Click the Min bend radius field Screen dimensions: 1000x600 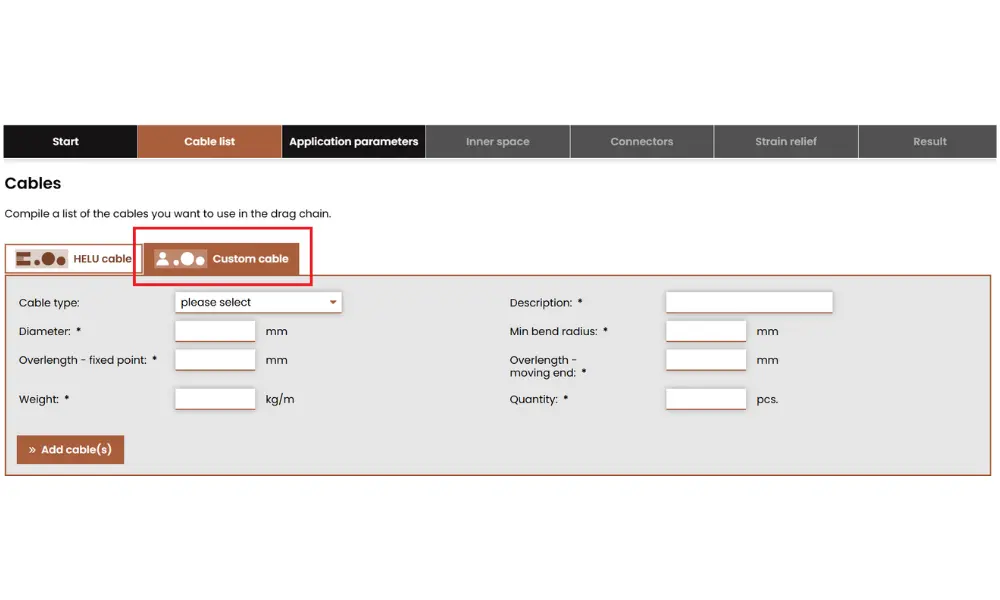click(x=706, y=331)
